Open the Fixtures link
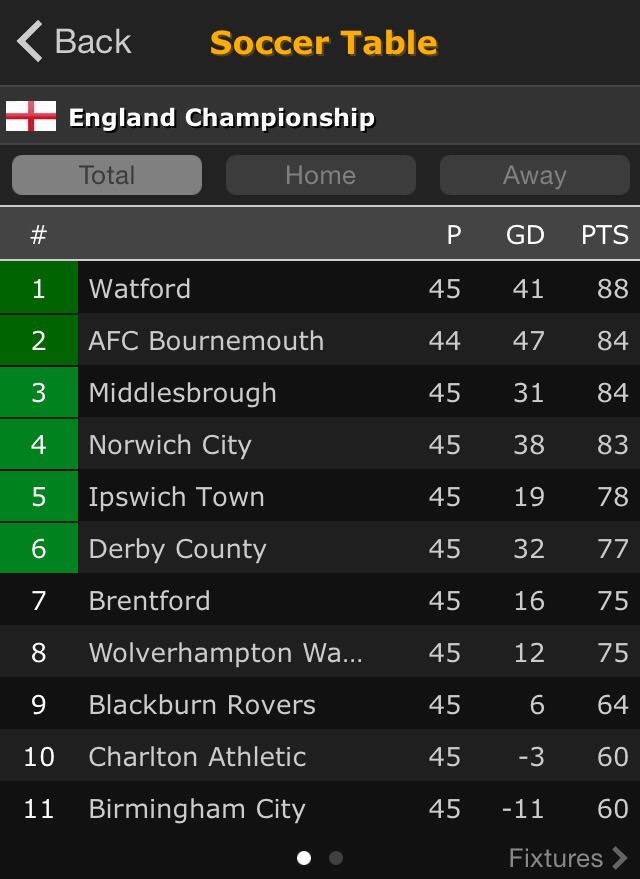The width and height of the screenshot is (640, 879). click(x=556, y=858)
